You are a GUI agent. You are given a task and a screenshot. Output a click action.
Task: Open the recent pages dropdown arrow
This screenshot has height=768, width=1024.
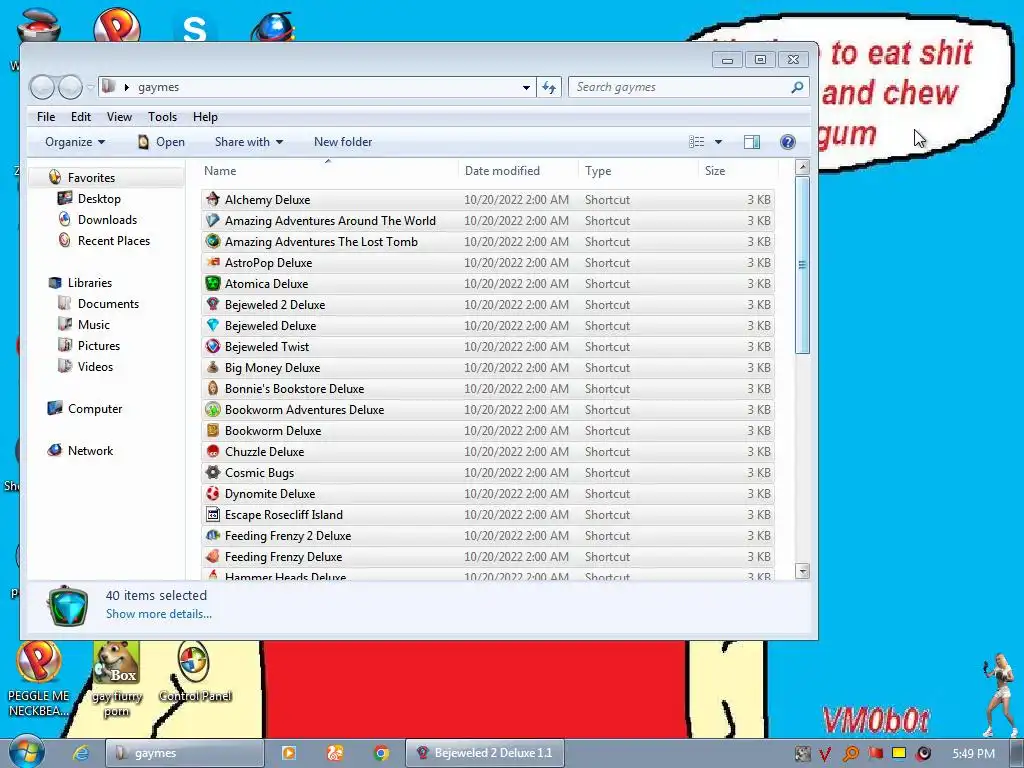pyautogui.click(x=90, y=87)
